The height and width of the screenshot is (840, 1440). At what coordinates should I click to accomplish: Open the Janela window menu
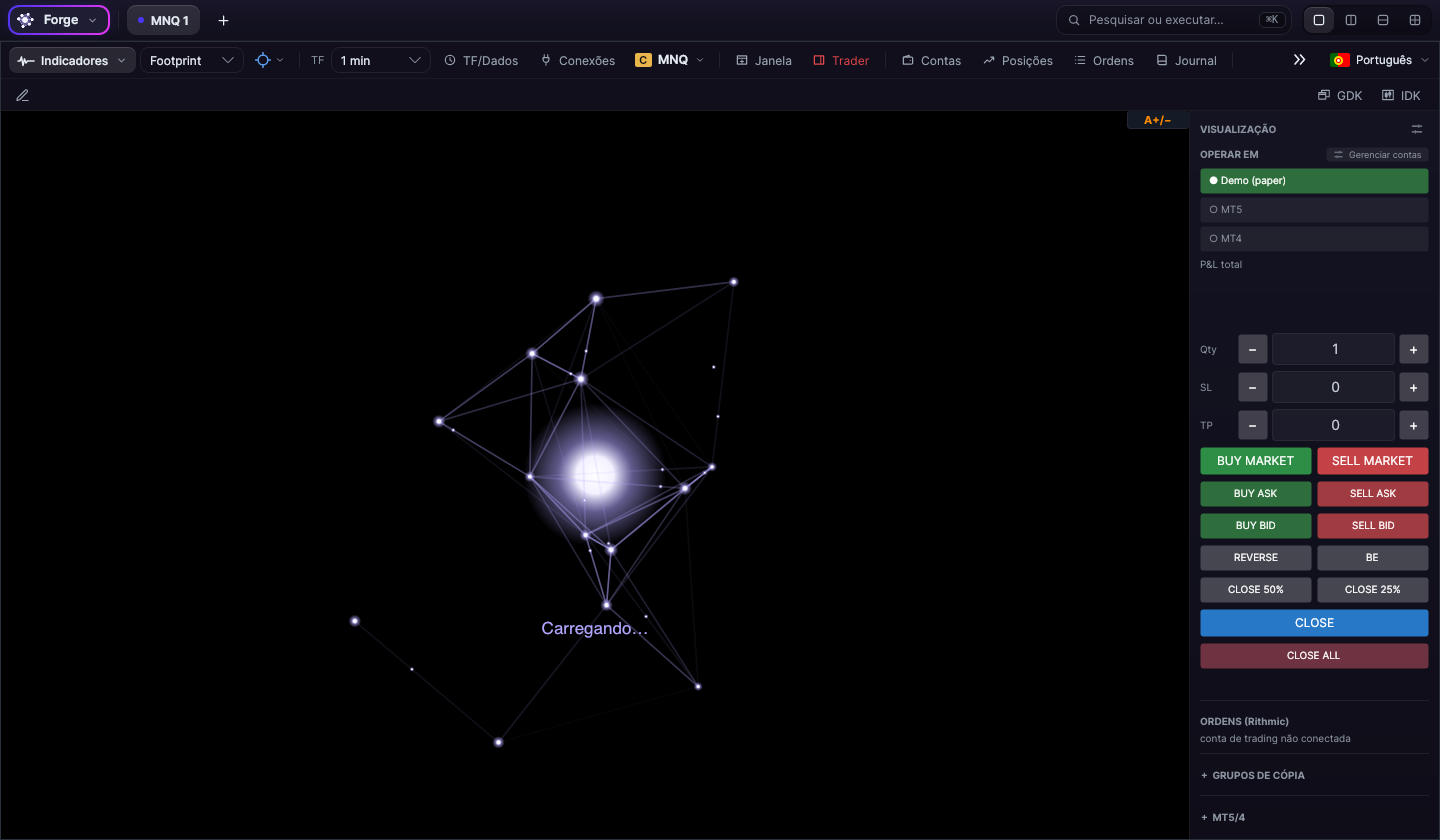(x=764, y=60)
